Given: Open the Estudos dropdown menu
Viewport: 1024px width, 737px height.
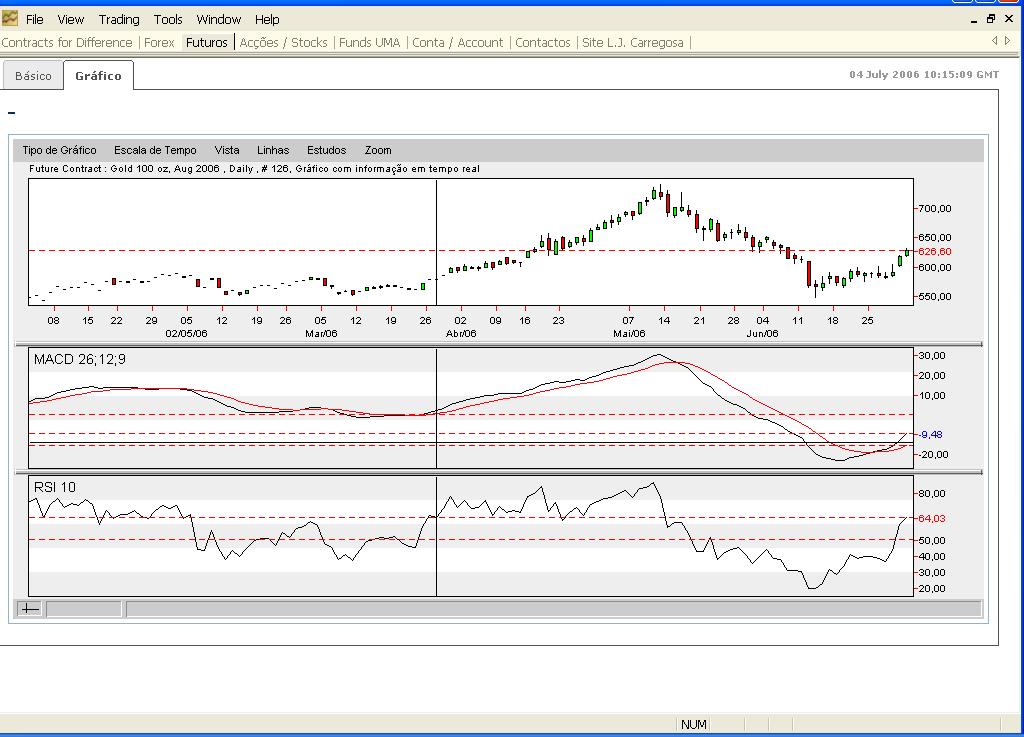Looking at the screenshot, I should tap(326, 150).
